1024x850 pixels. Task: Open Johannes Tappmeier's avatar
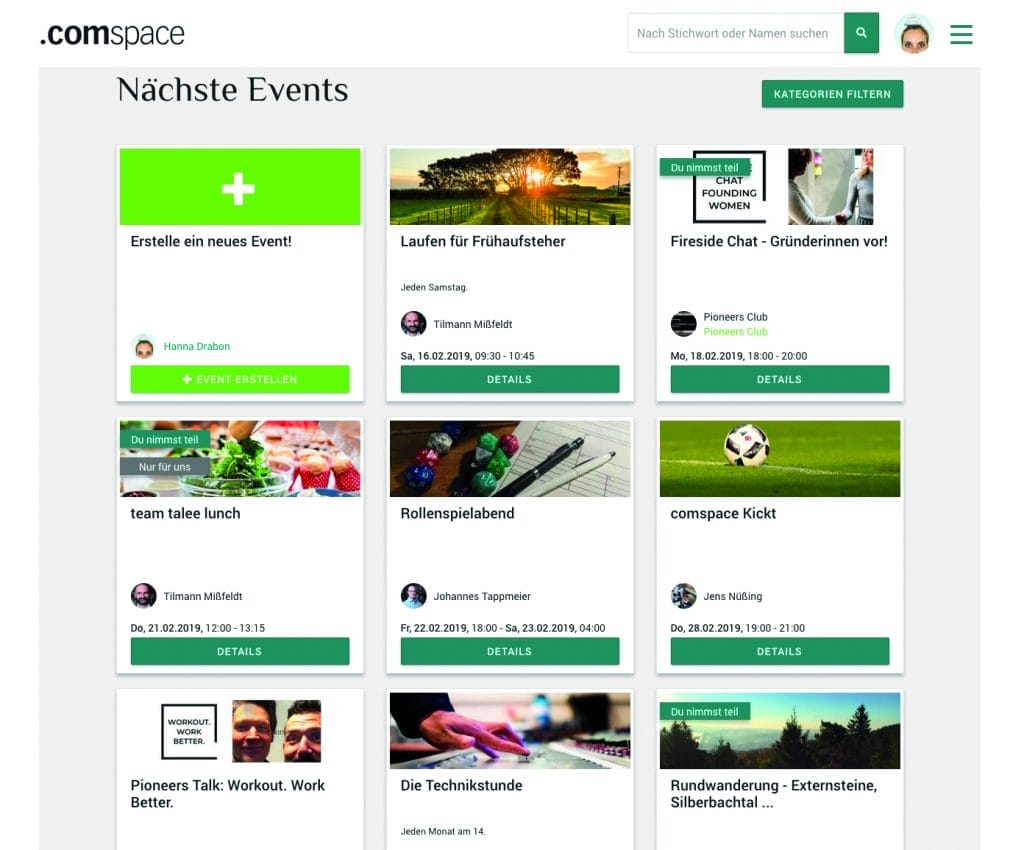click(413, 595)
